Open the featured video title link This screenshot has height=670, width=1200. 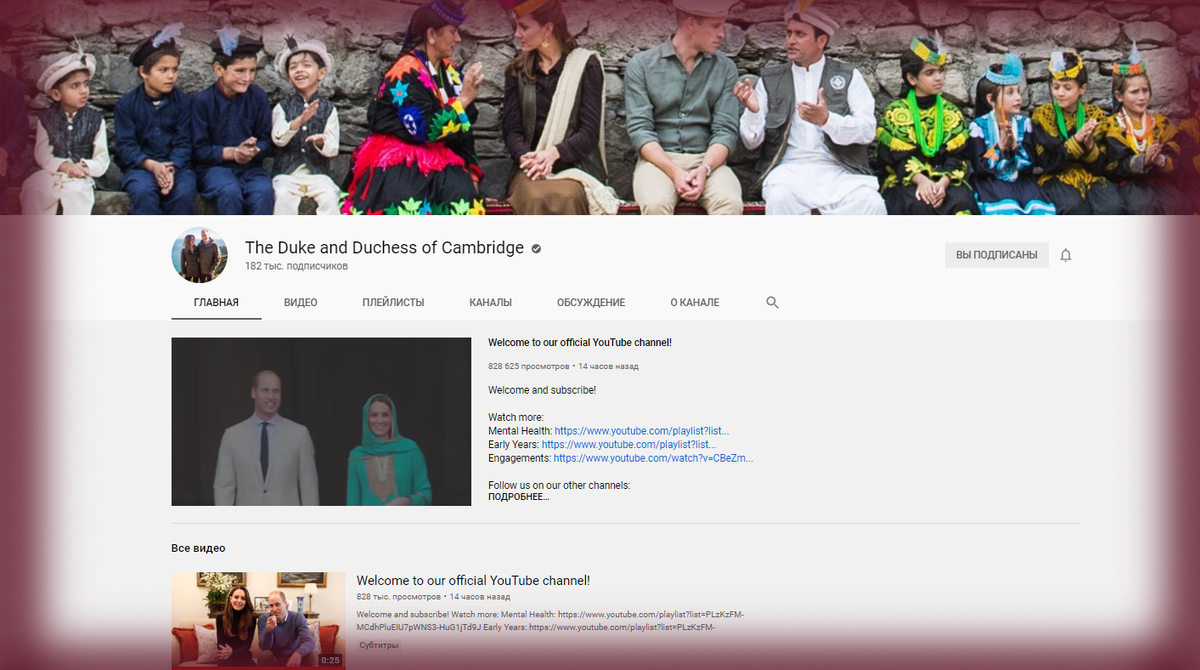point(580,342)
